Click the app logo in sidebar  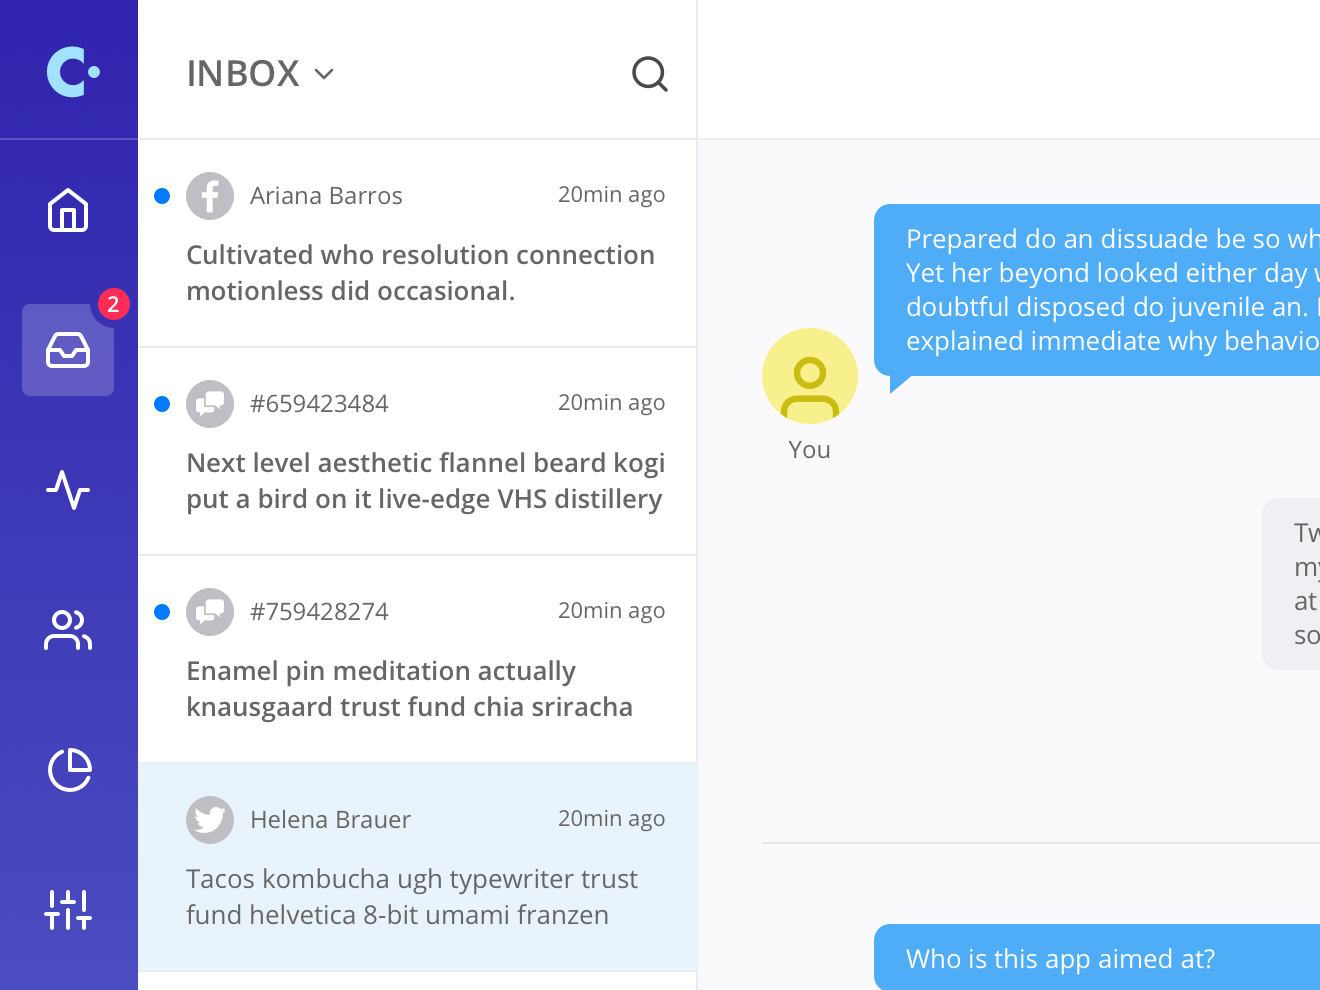tap(72, 72)
